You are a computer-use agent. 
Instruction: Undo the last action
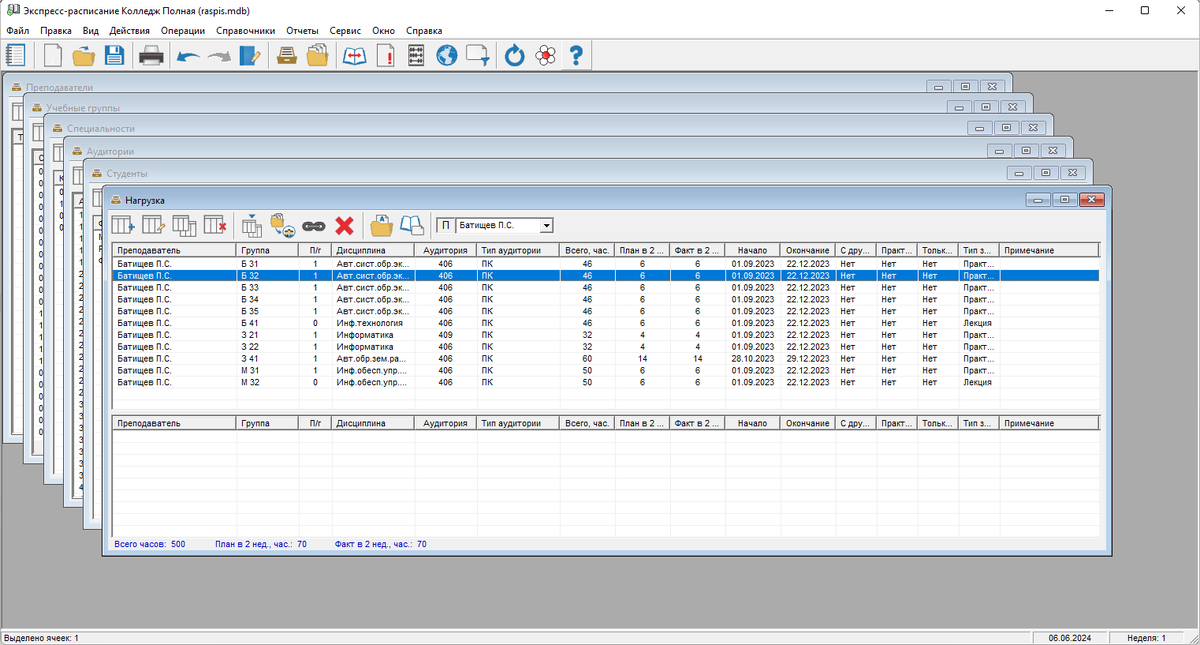(x=188, y=56)
